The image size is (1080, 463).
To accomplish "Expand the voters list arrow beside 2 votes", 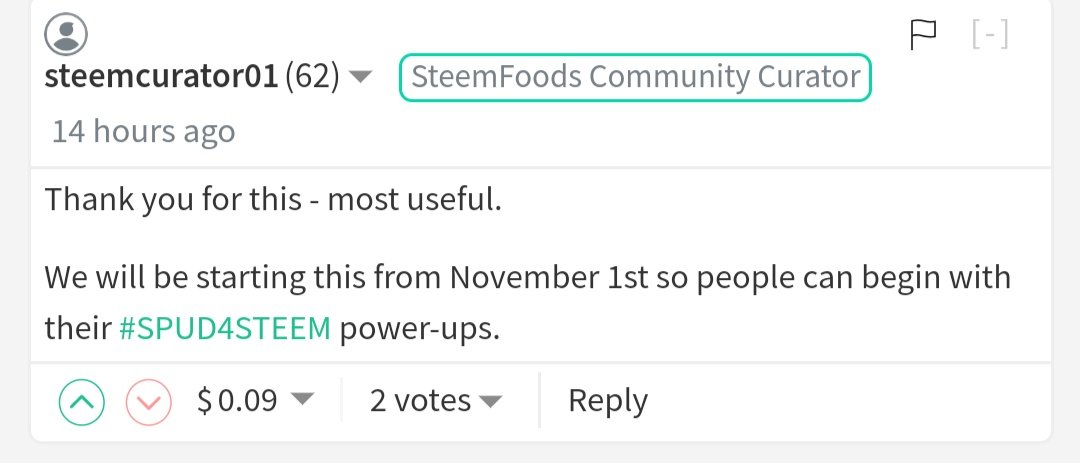I will click(490, 400).
